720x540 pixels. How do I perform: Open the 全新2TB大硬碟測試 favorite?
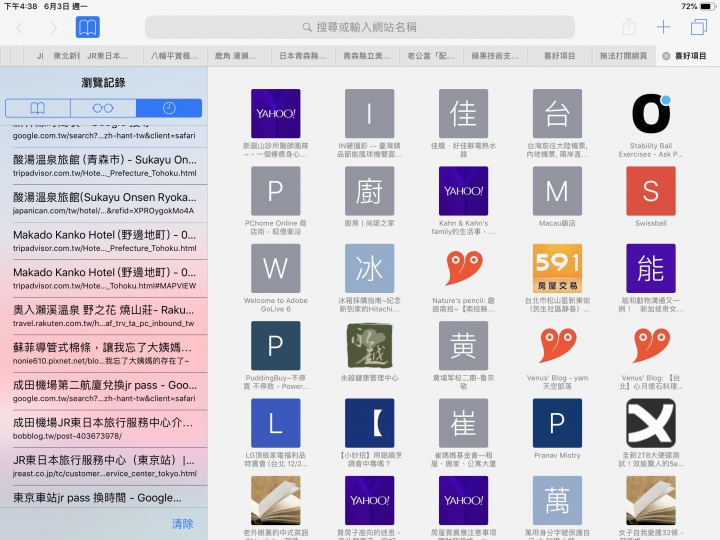[651, 423]
